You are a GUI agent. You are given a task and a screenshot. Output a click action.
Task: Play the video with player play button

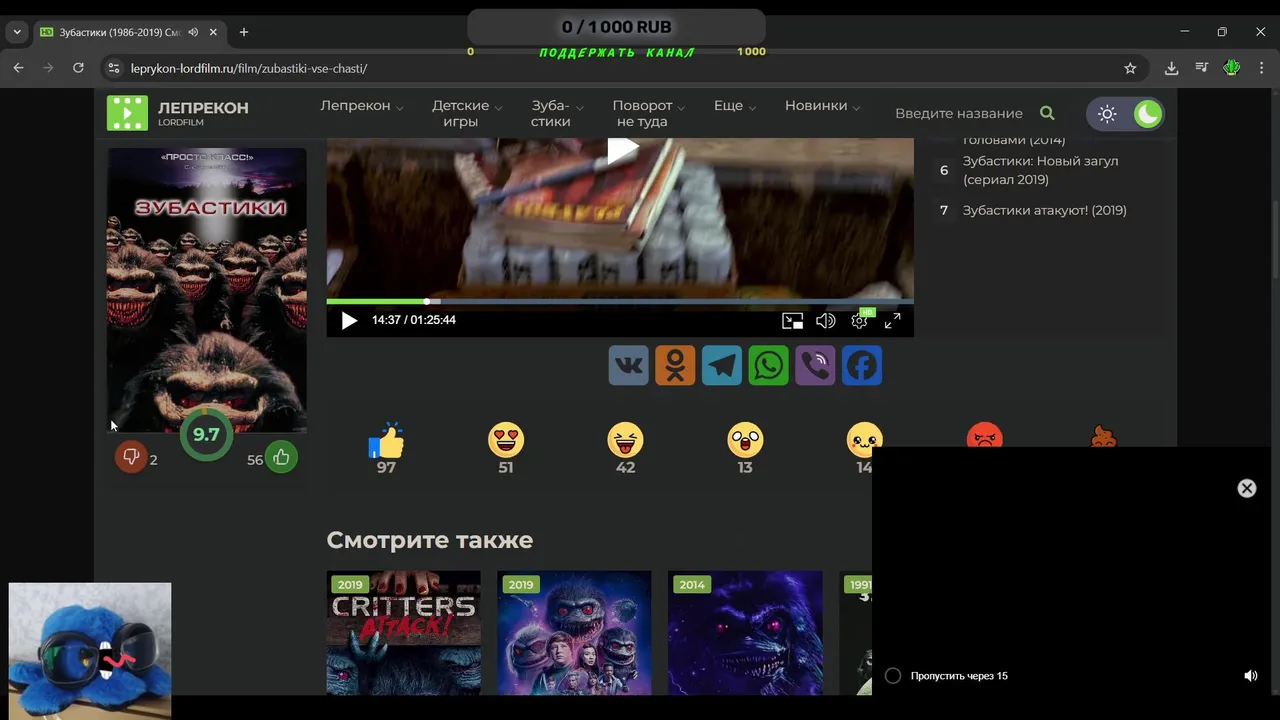pyautogui.click(x=349, y=321)
